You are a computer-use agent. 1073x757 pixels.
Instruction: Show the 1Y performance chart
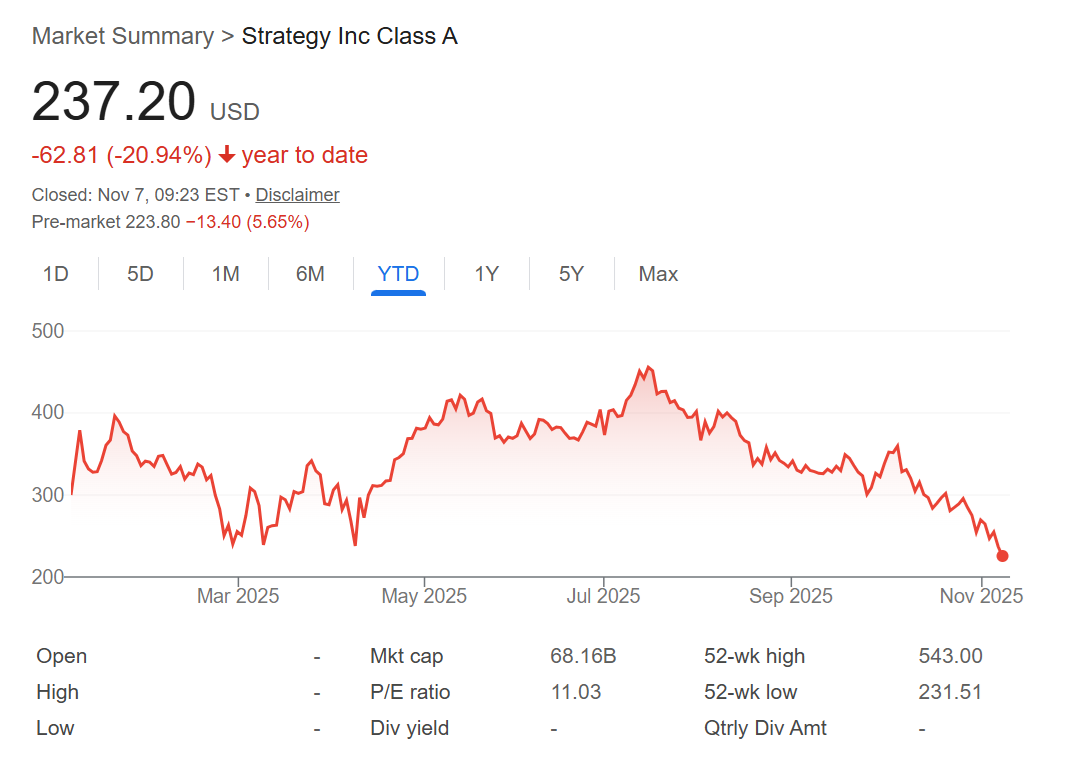coord(486,273)
